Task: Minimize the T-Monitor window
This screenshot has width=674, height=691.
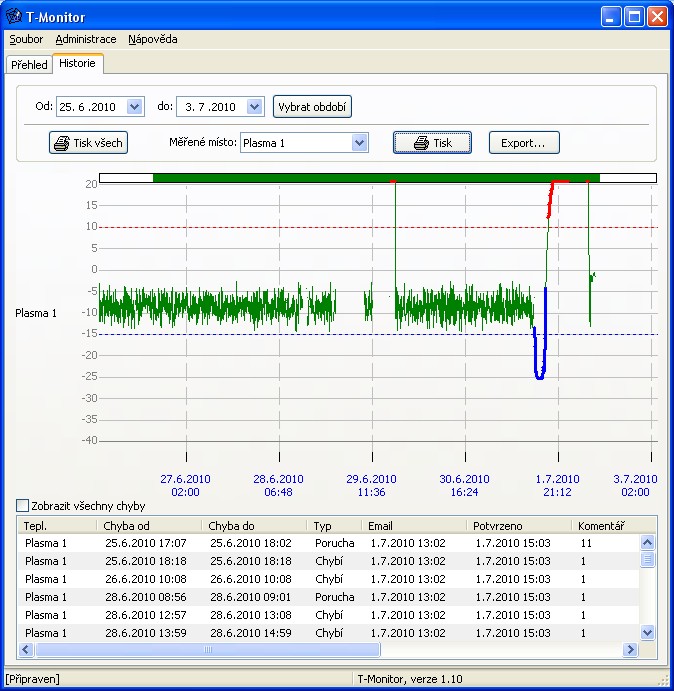Action: [611, 17]
